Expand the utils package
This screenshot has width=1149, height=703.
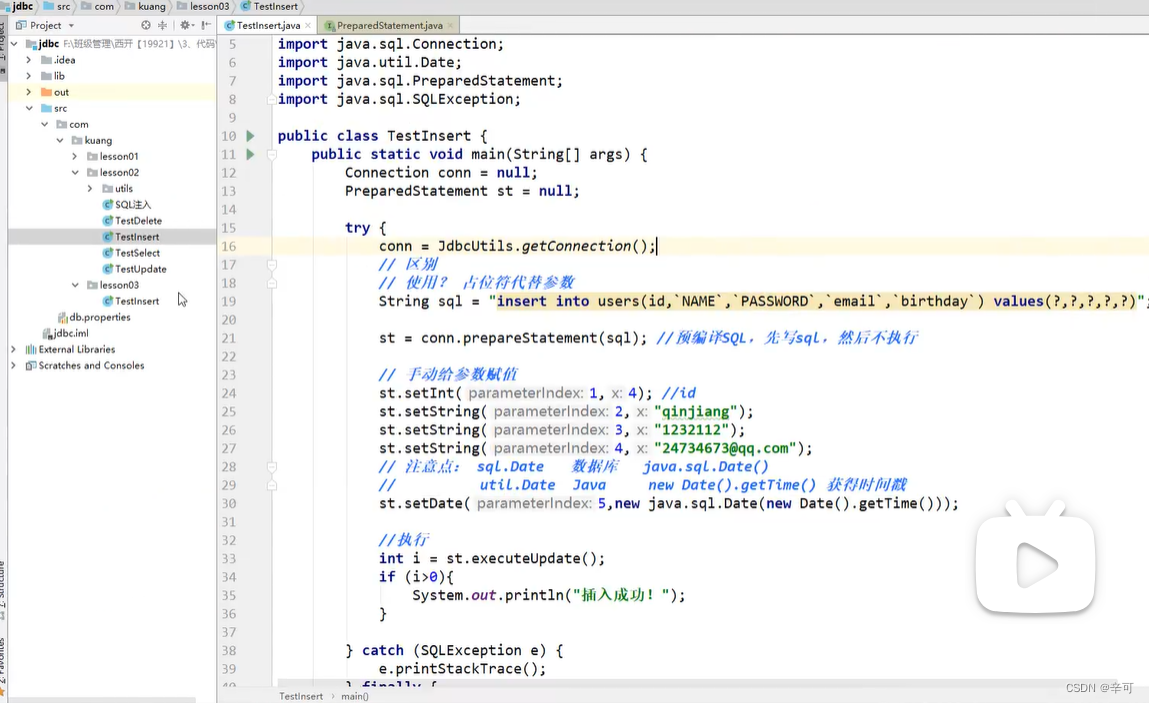click(90, 189)
